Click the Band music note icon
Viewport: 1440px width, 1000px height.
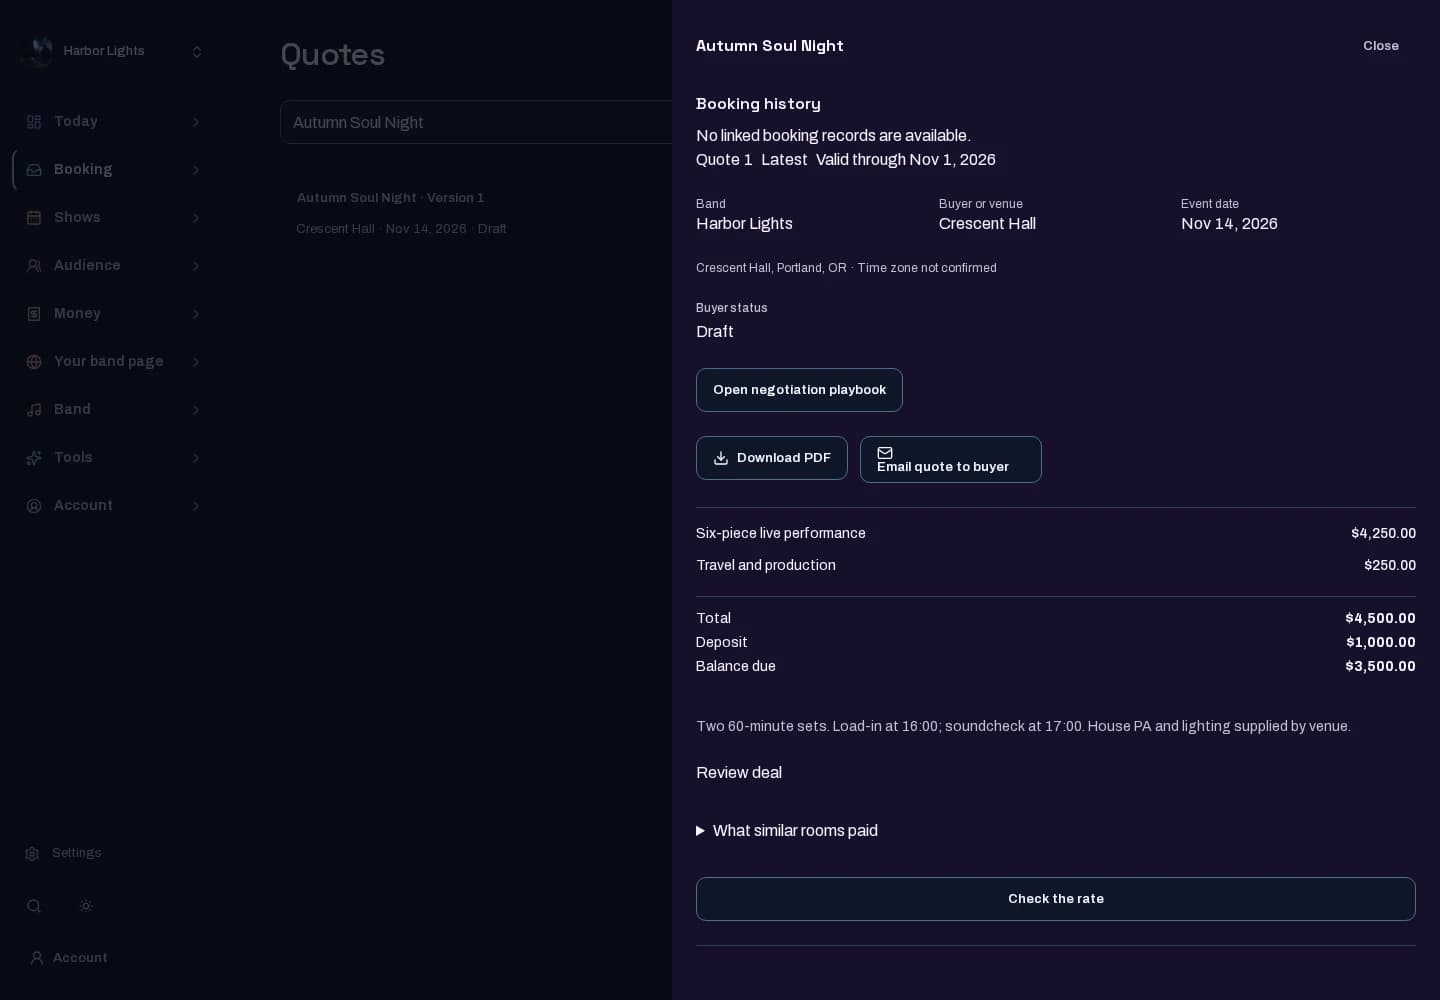coord(34,410)
